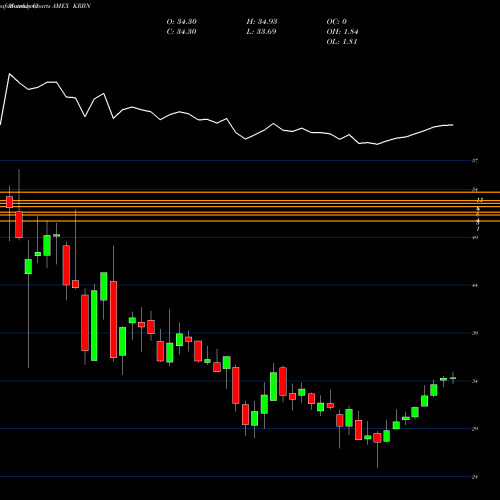Screen dimensions: 500x500
Task: Click the 44 price axis label
Action: (475, 285)
